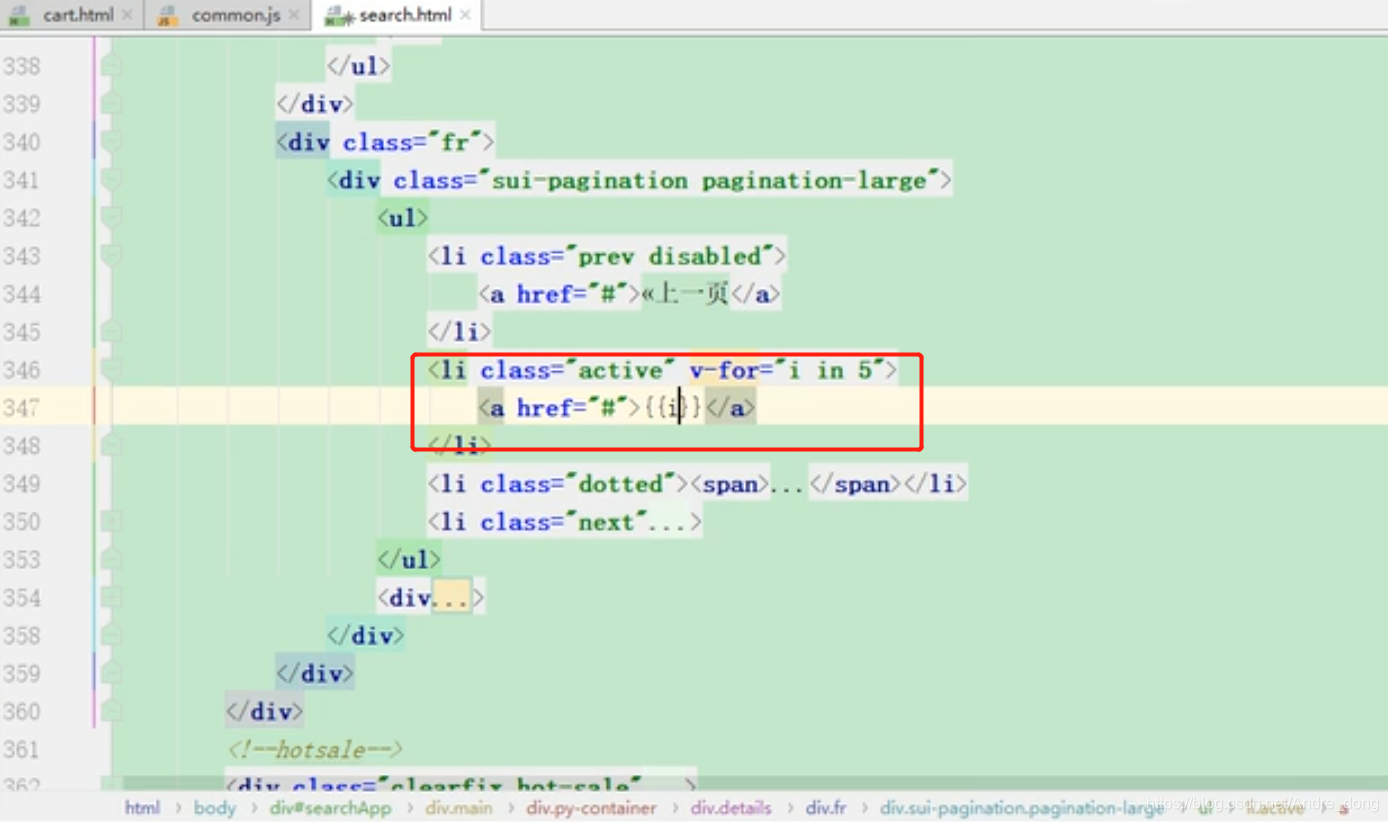Click the closing </div> tag on line 360

coord(264,712)
